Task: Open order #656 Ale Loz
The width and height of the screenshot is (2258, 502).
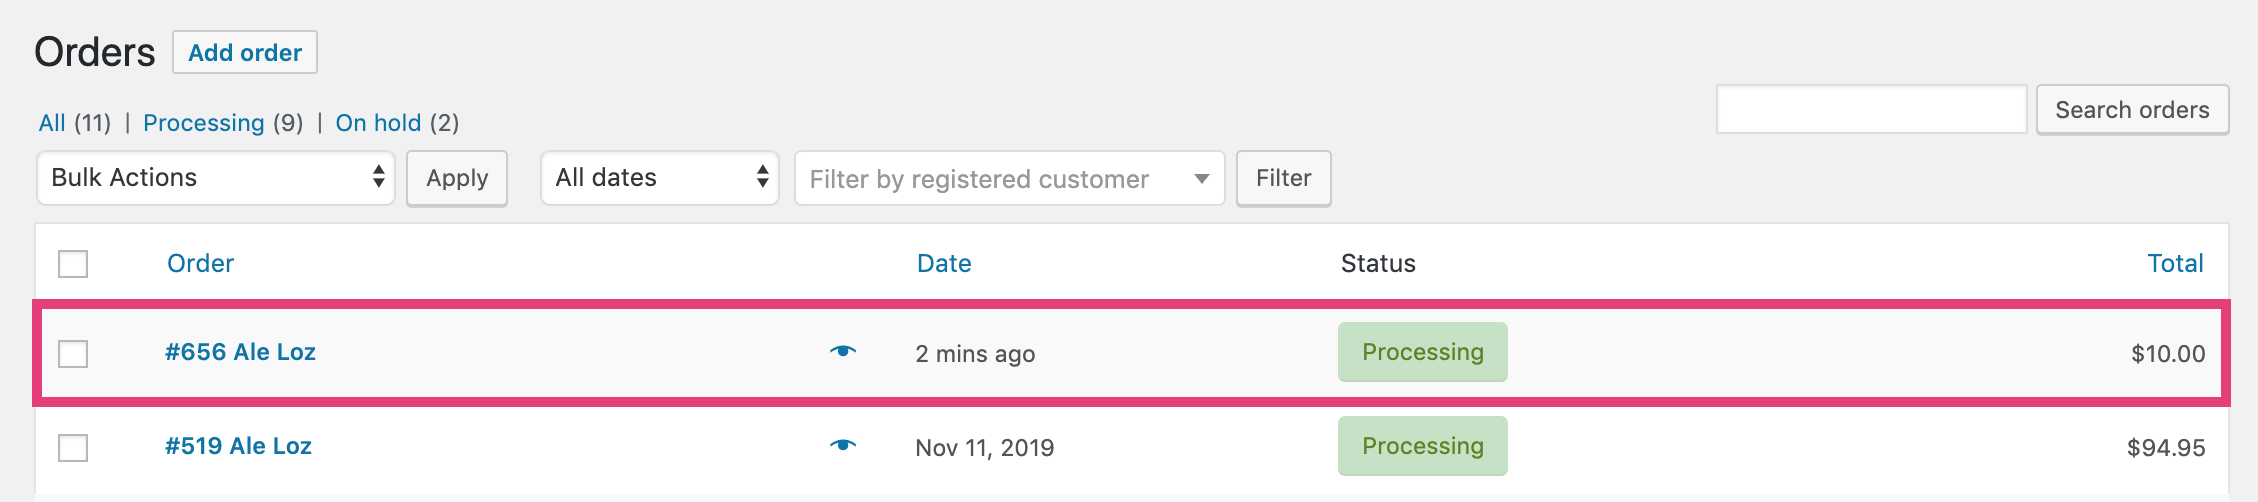Action: [240, 352]
